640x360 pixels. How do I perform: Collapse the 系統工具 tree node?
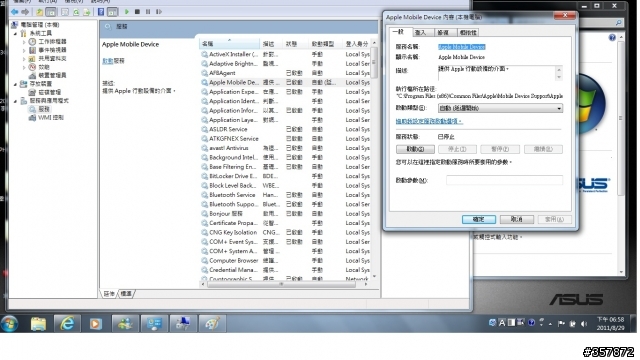click(16, 33)
